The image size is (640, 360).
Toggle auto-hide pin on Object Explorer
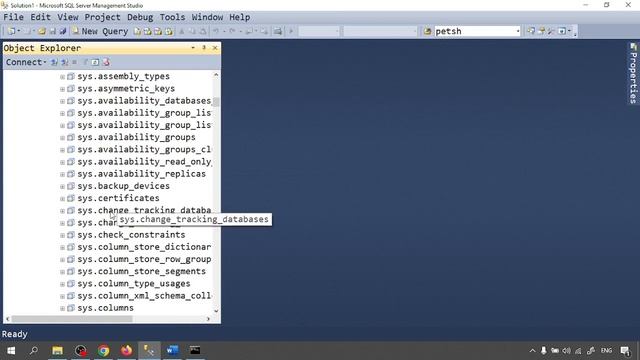[x=204, y=48]
